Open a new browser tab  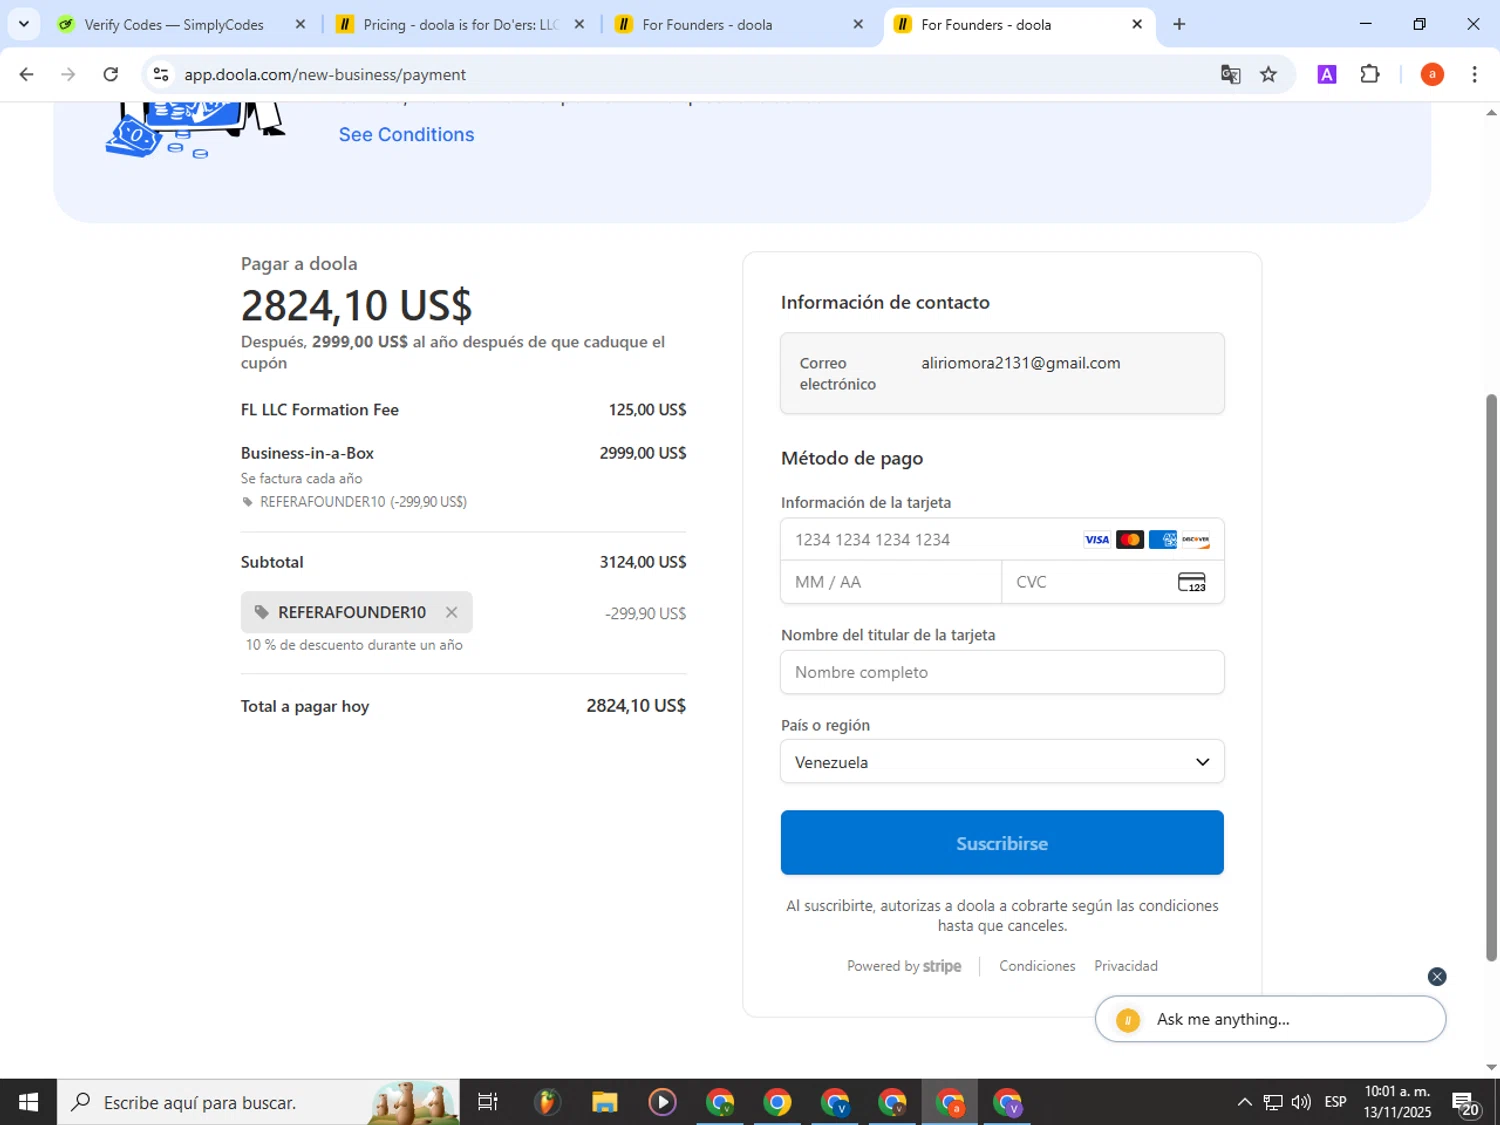(x=1179, y=24)
